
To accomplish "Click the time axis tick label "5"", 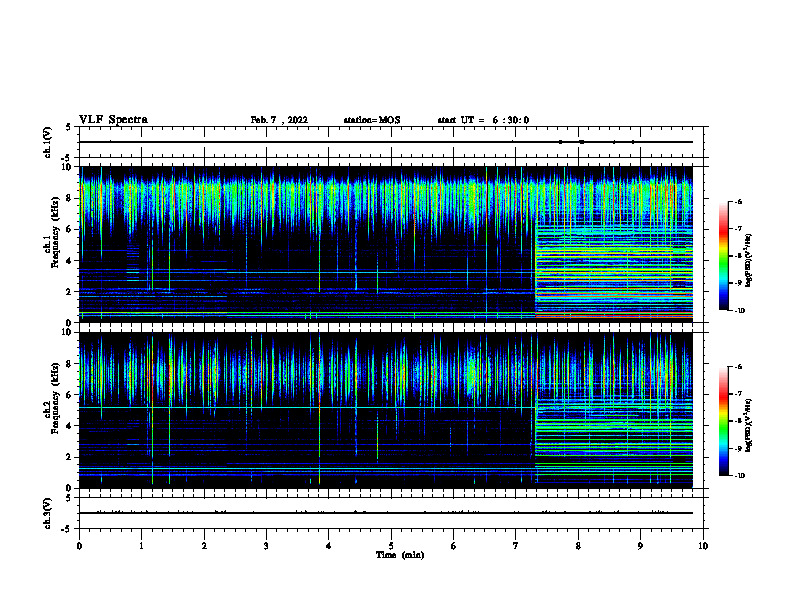I will coord(391,545).
